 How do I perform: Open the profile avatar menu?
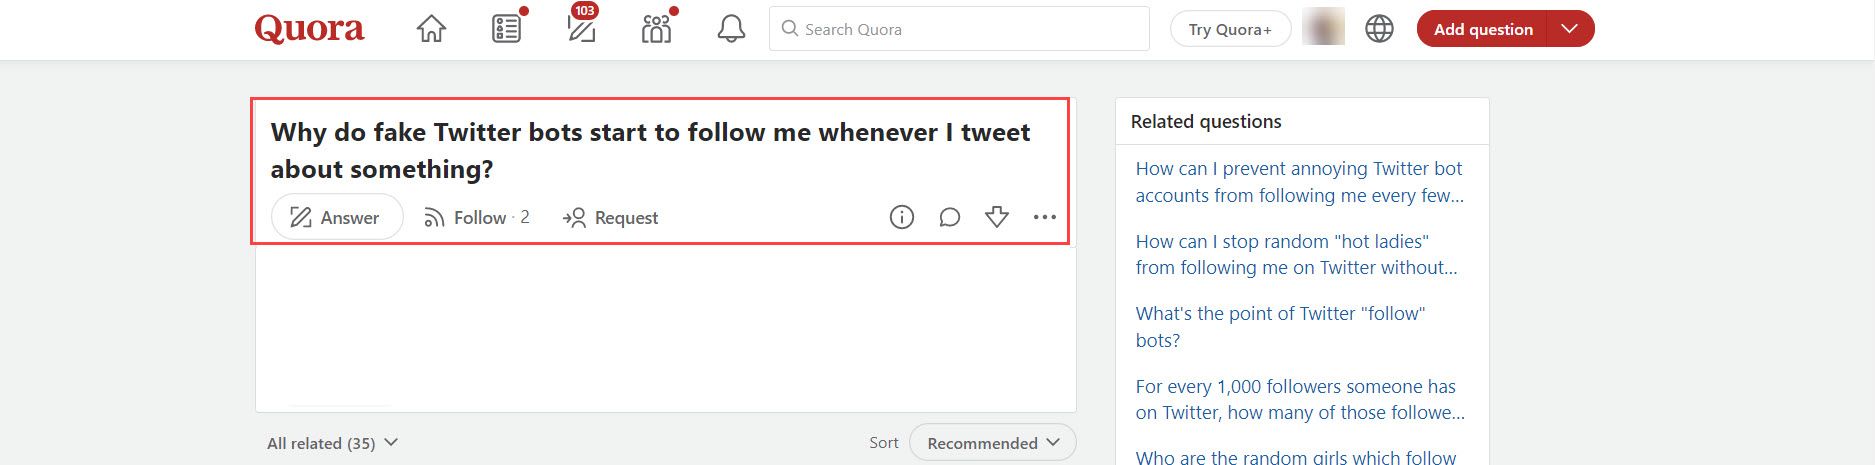click(1323, 28)
